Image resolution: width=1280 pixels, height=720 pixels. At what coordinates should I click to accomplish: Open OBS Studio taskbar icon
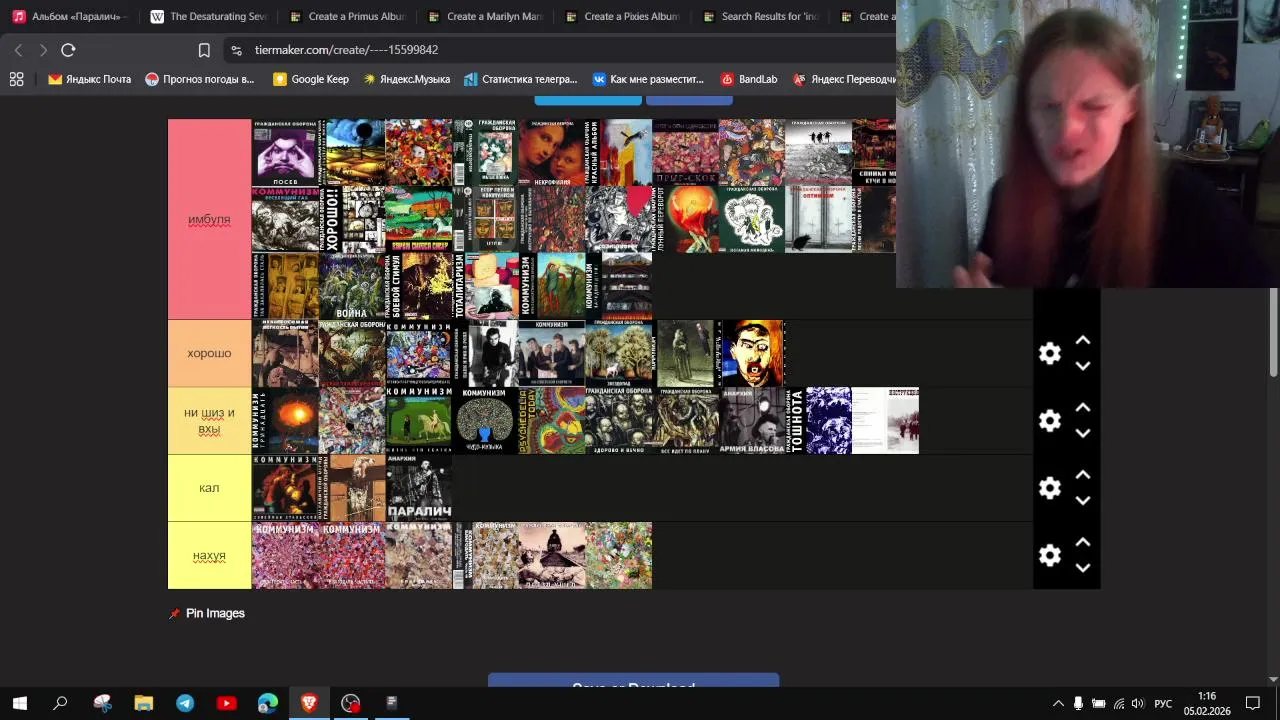point(350,704)
